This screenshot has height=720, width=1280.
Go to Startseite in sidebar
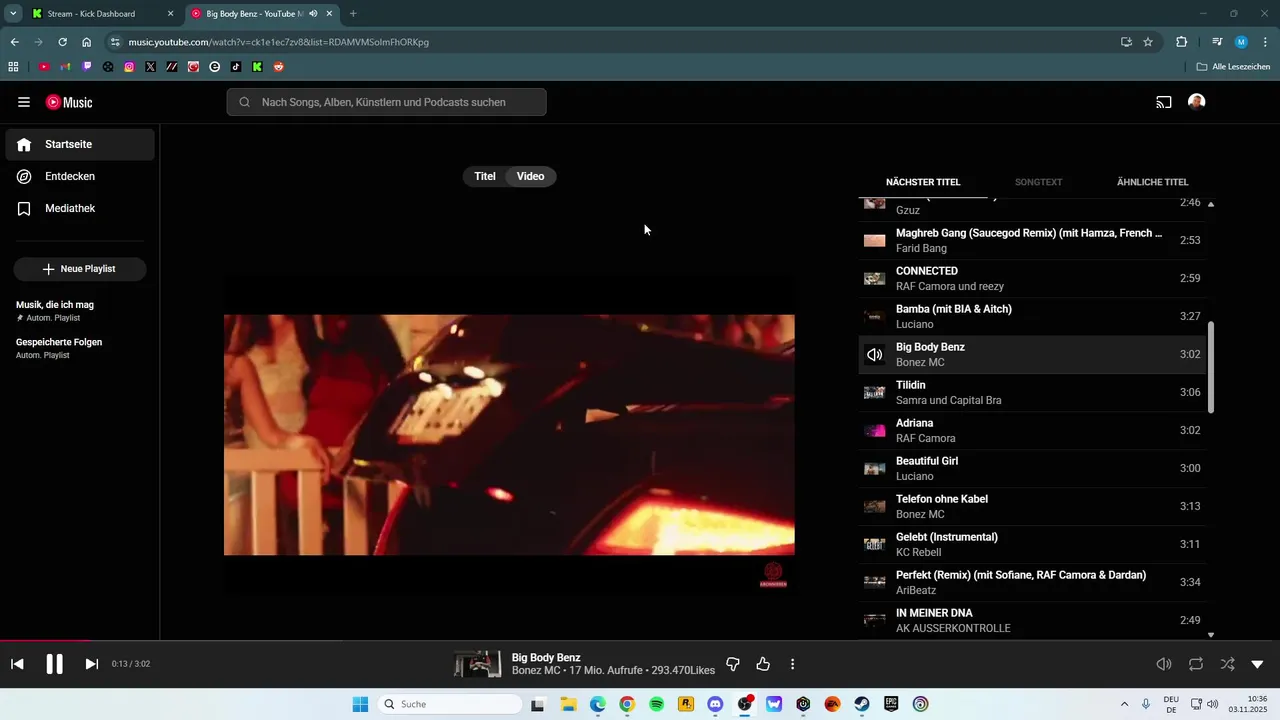click(x=80, y=144)
